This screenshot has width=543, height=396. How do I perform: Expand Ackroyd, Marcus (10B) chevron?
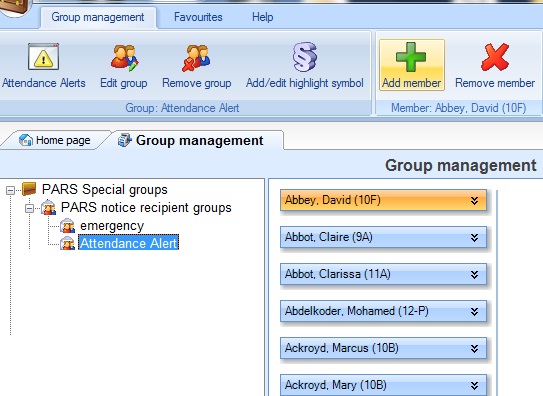pyautogui.click(x=474, y=349)
